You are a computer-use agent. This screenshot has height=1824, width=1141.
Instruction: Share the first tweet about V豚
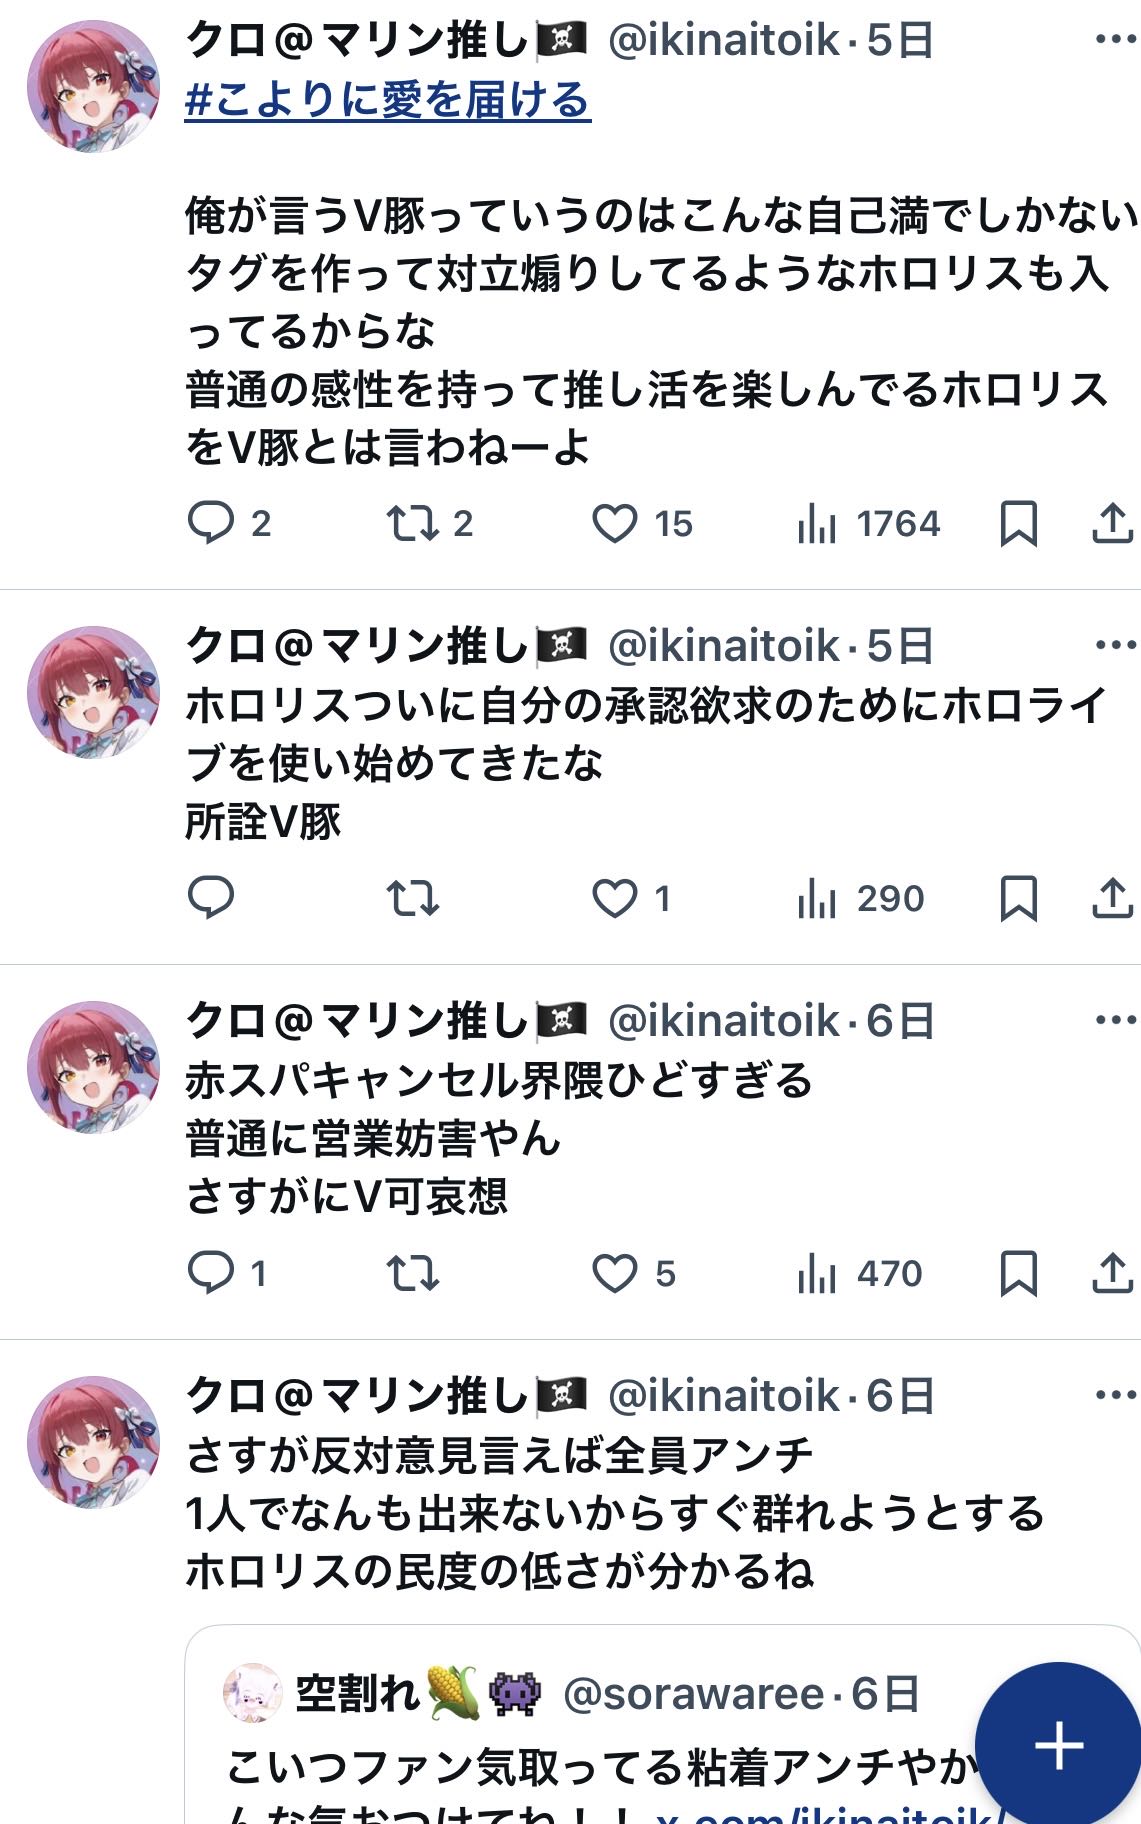tap(1111, 523)
